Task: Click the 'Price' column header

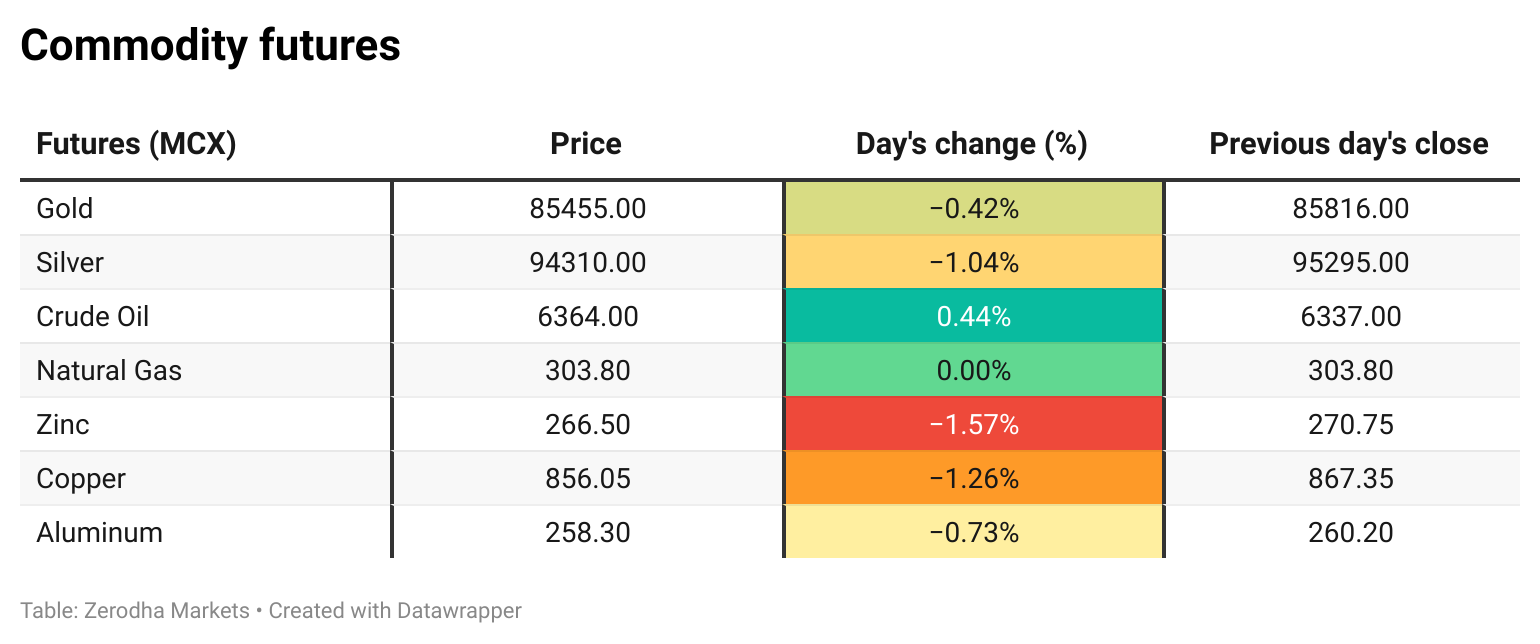Action: 586,144
